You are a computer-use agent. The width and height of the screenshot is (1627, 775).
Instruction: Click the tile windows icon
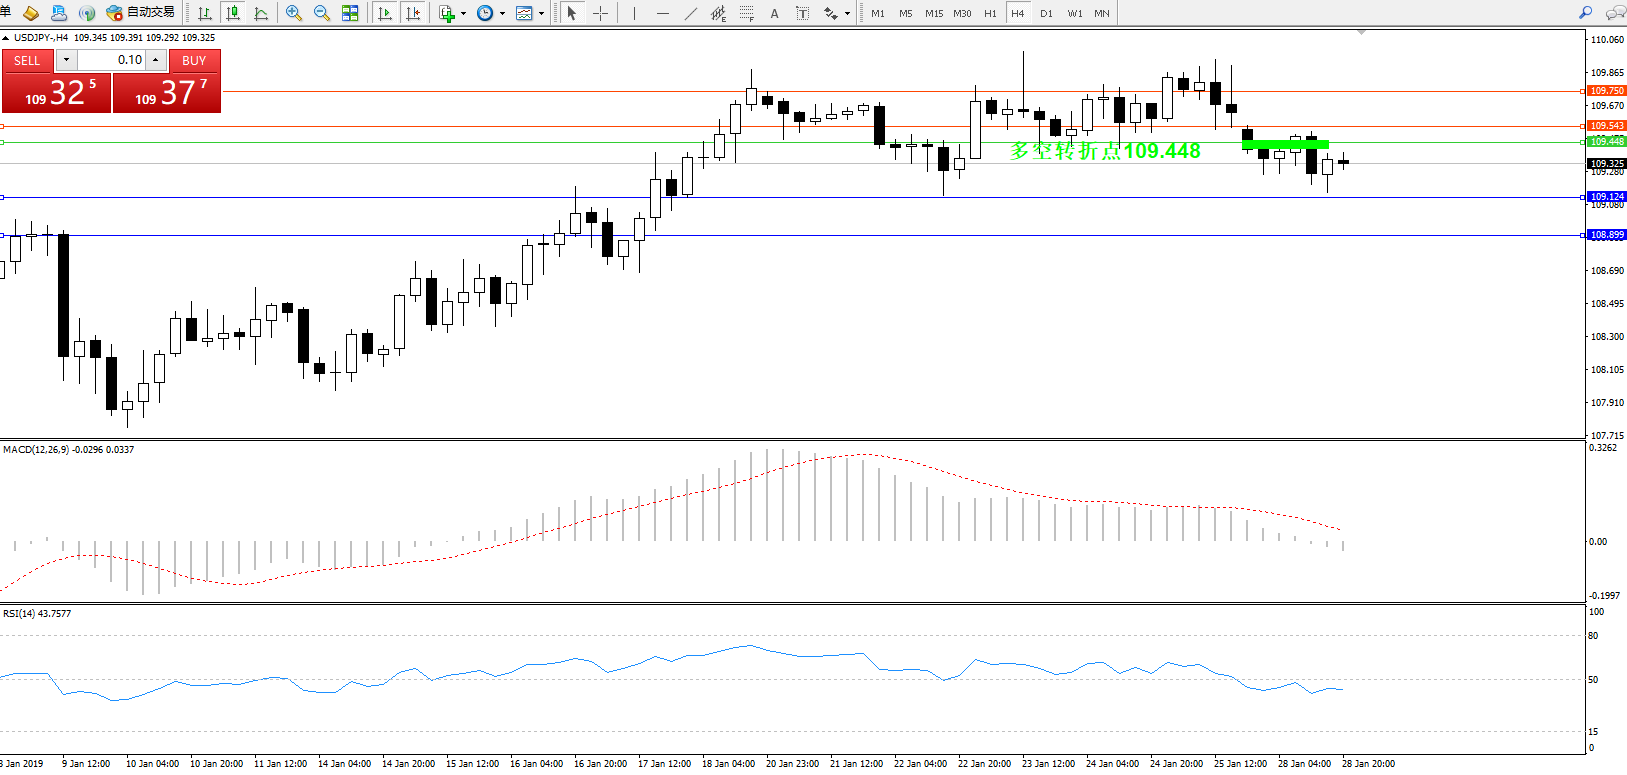(350, 13)
